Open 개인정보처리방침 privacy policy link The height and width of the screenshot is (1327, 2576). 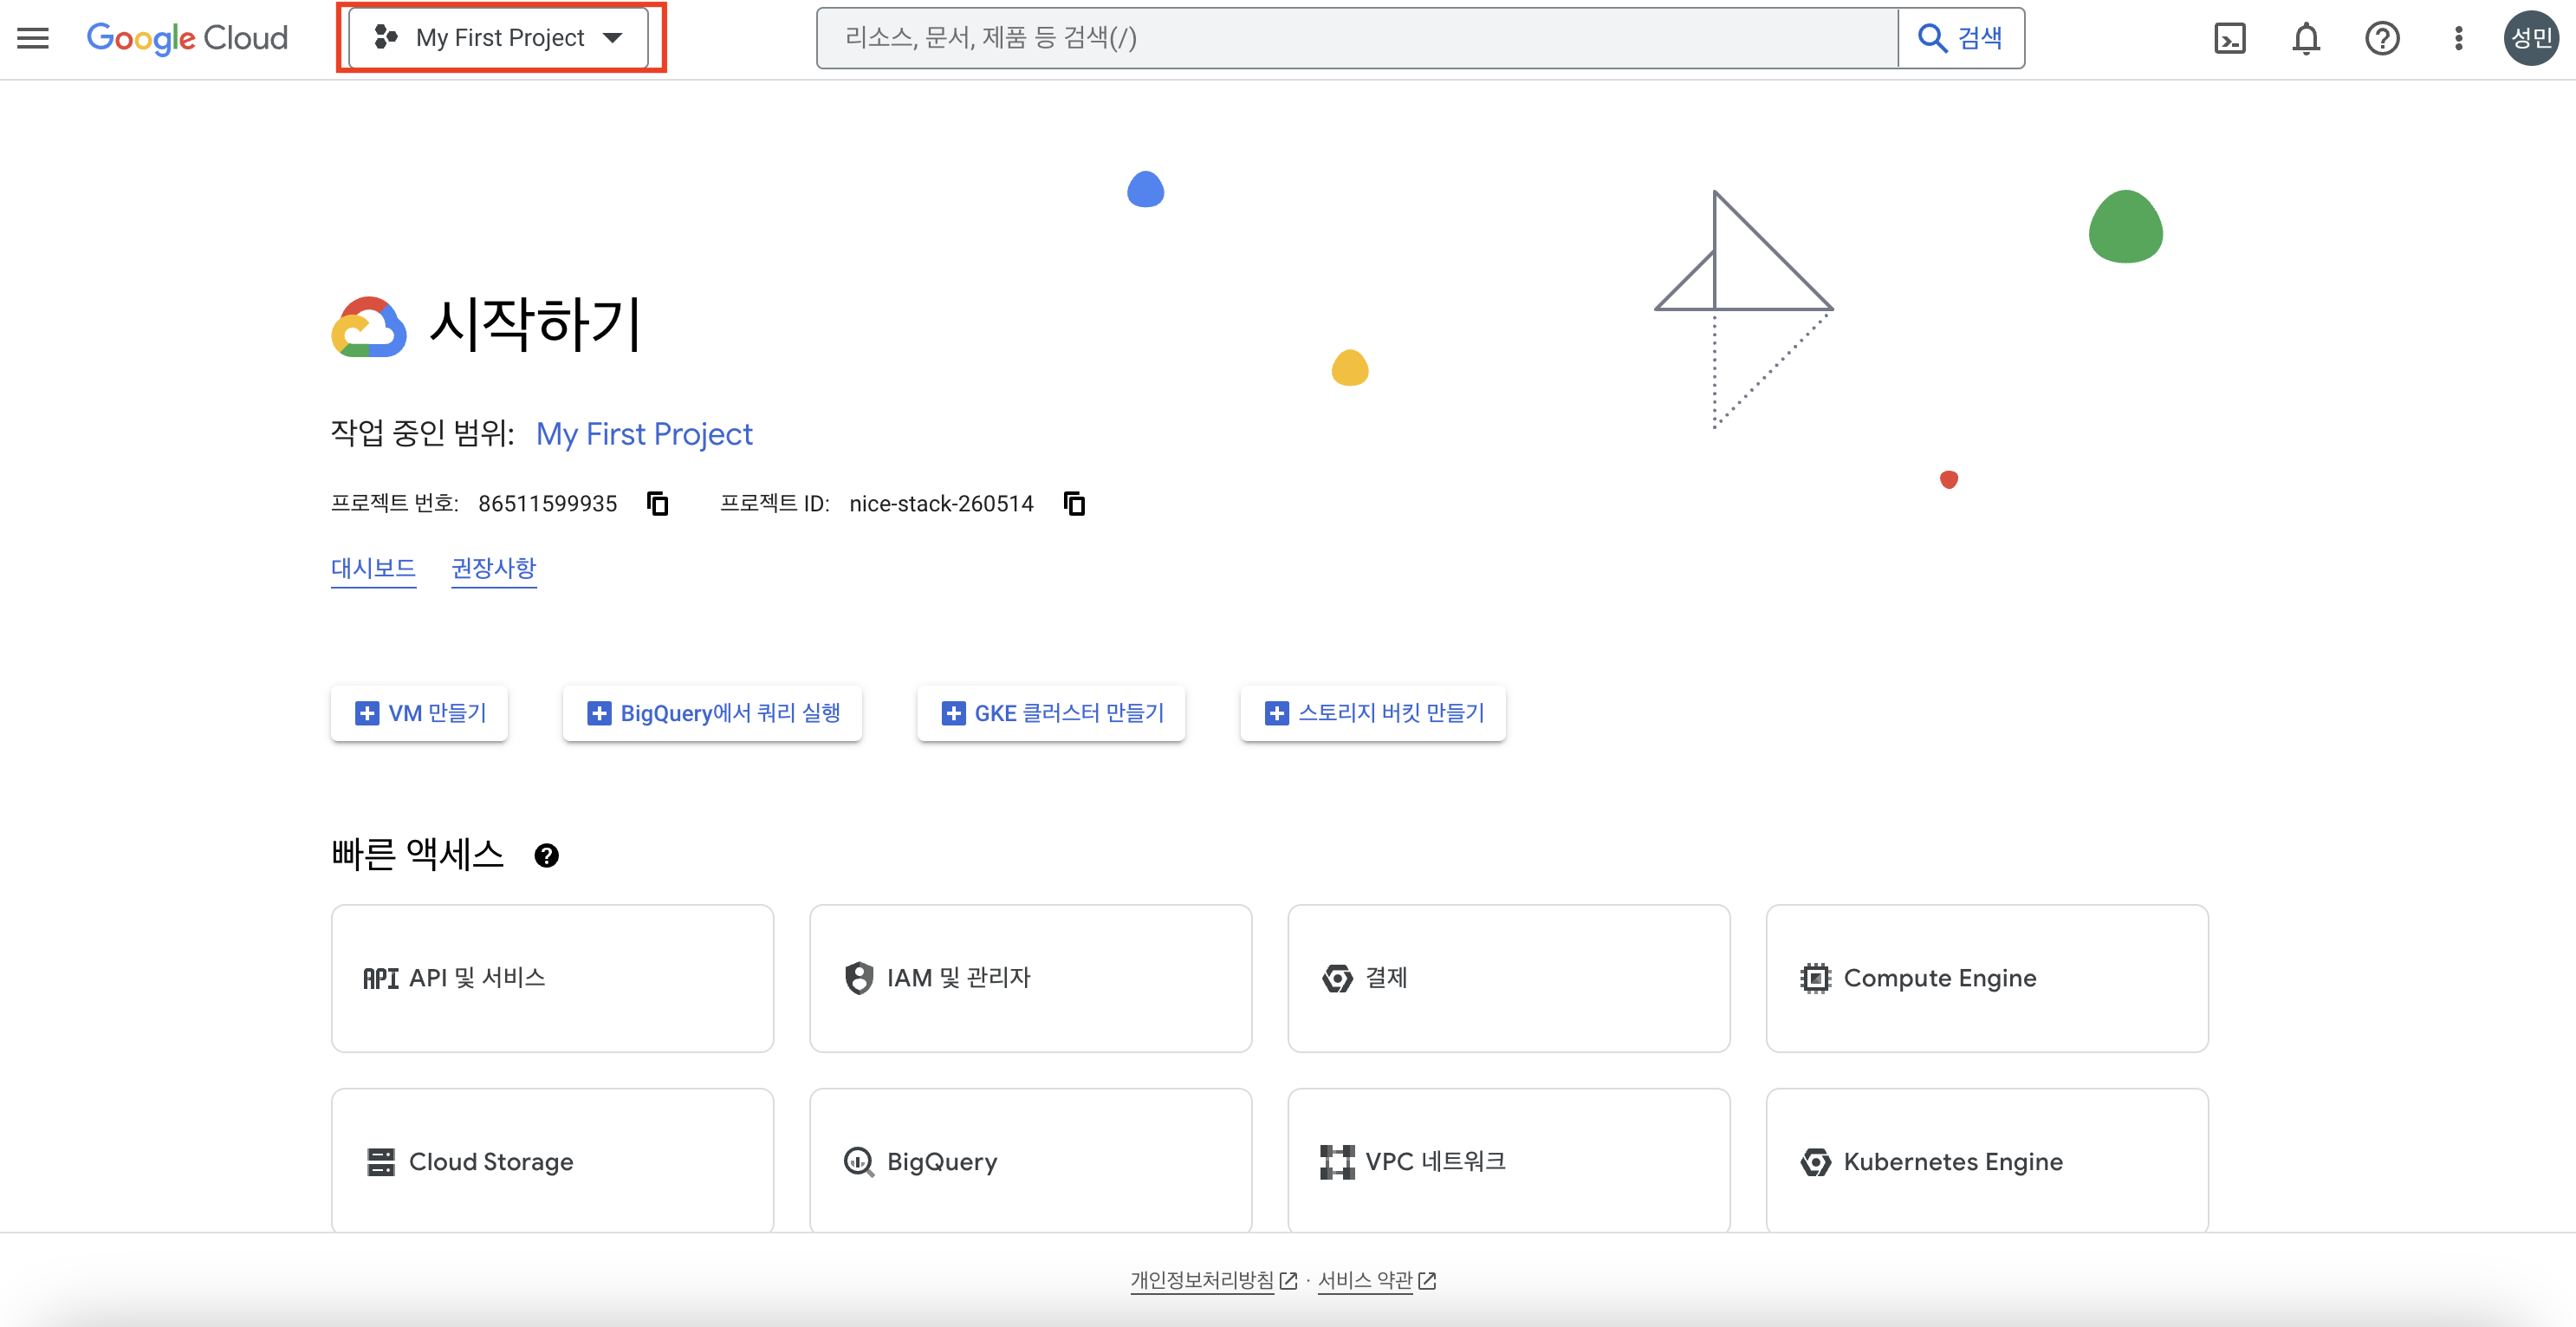click(x=1213, y=1280)
